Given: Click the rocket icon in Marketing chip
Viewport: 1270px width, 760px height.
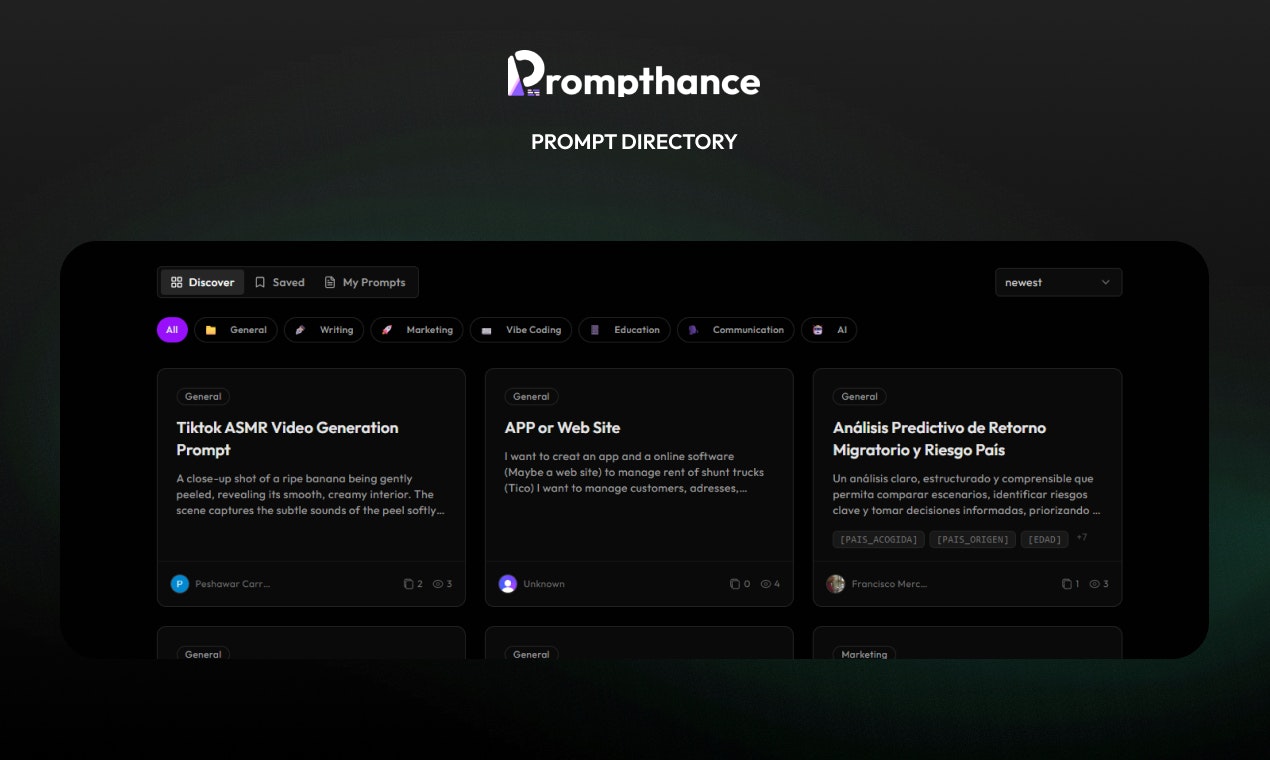Looking at the screenshot, I should [387, 330].
